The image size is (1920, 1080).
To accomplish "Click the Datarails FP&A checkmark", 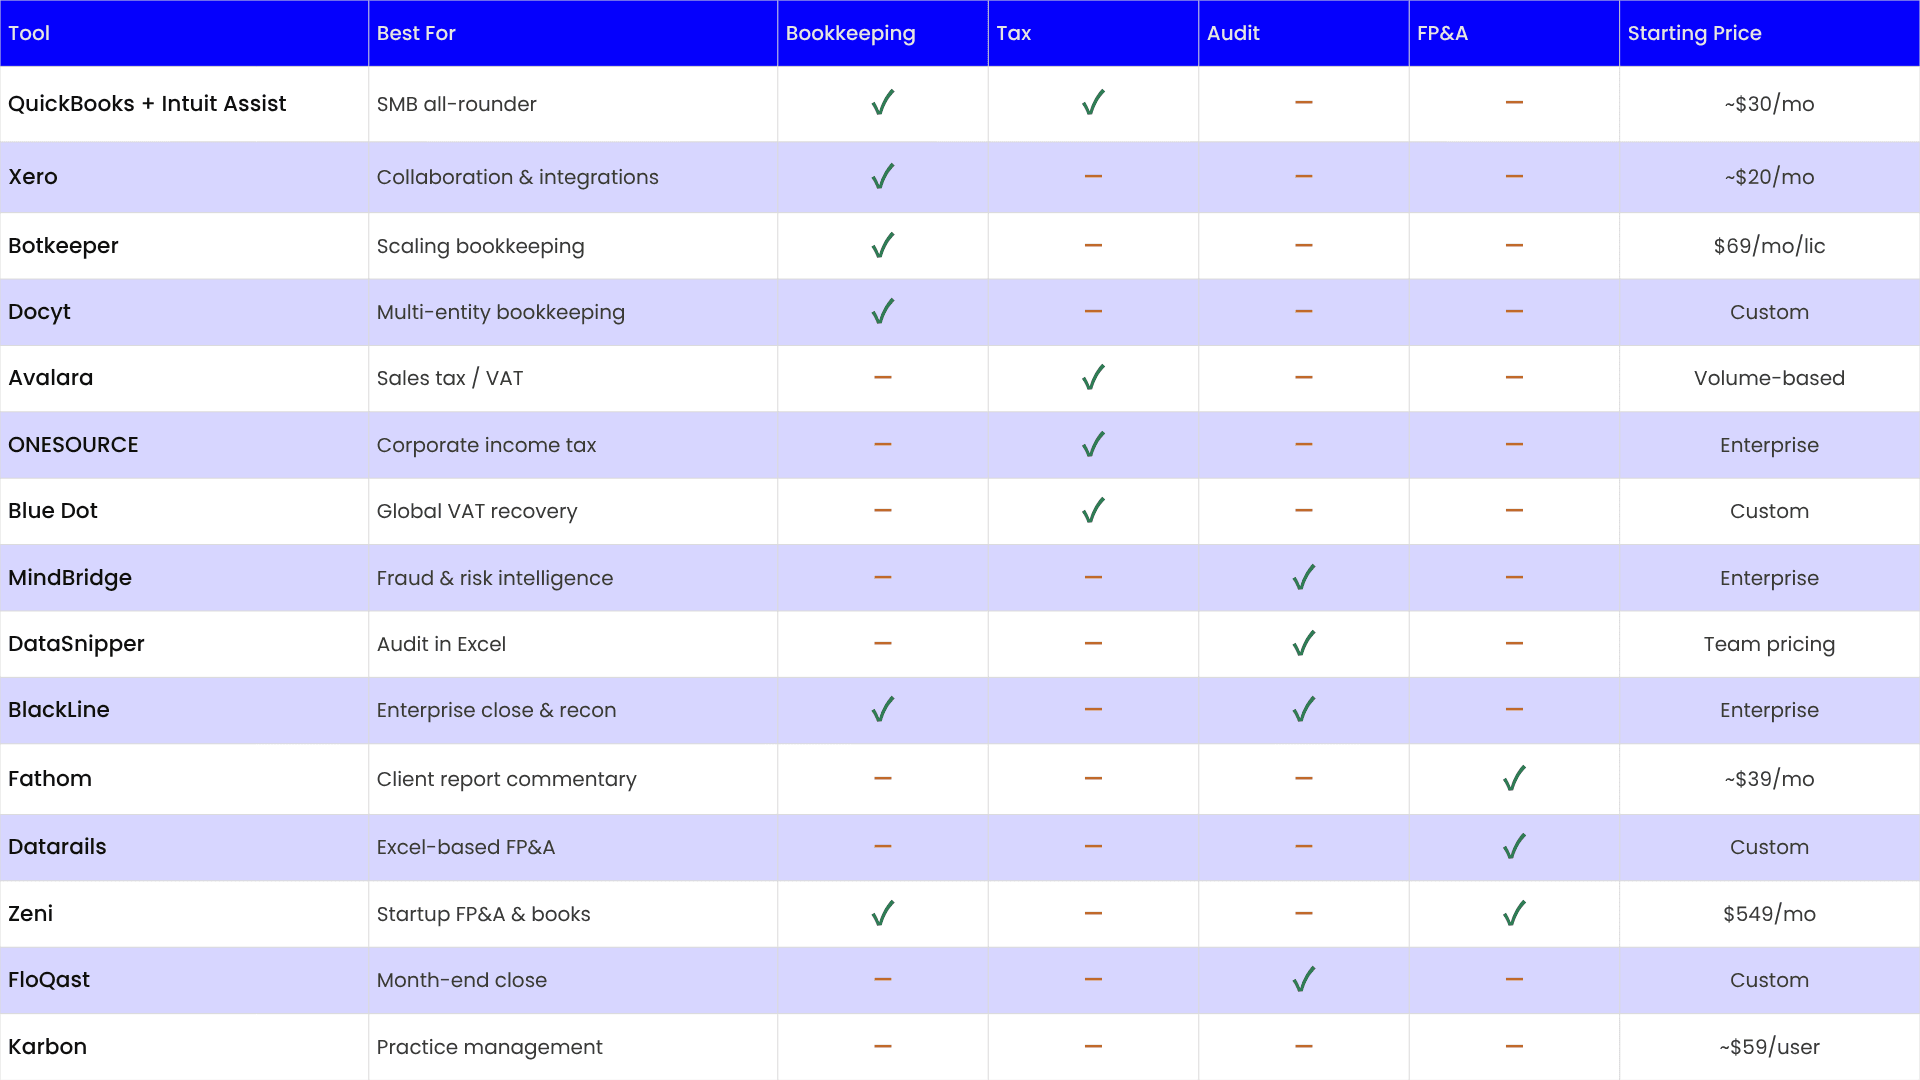I will pyautogui.click(x=1514, y=846).
